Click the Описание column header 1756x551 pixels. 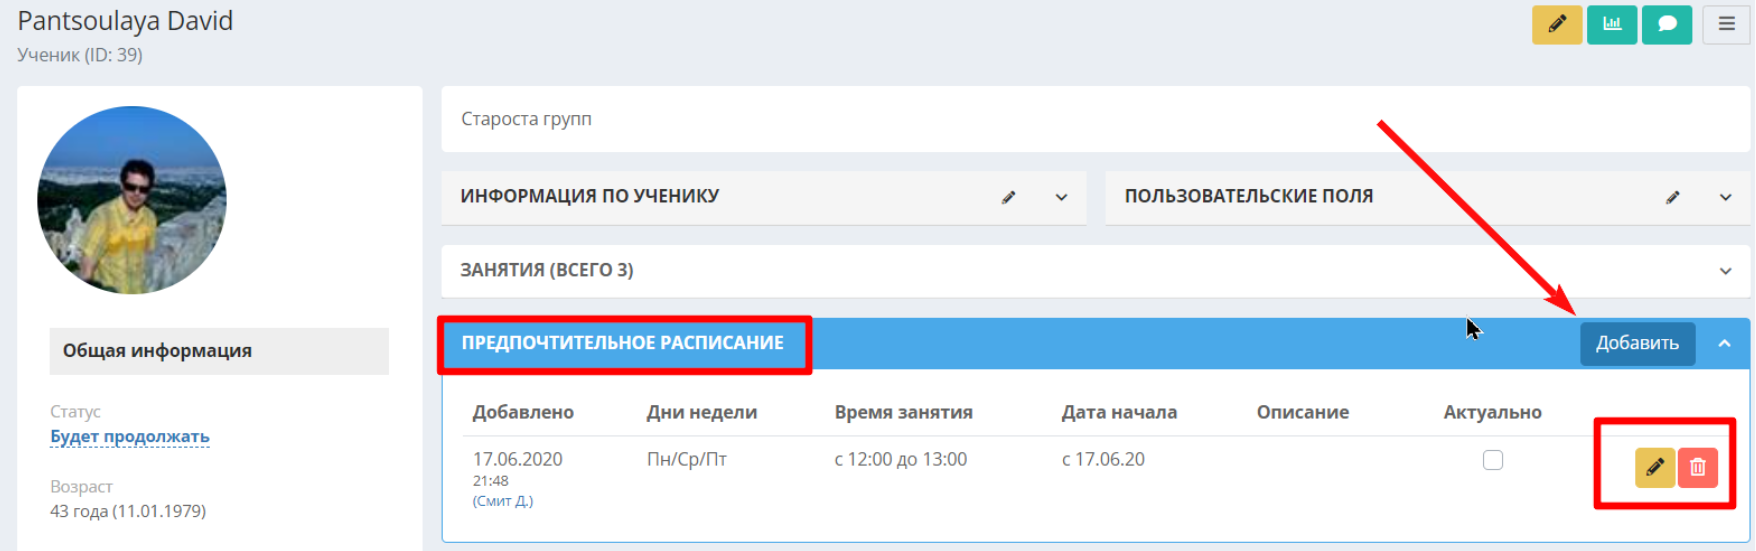pos(1303,412)
